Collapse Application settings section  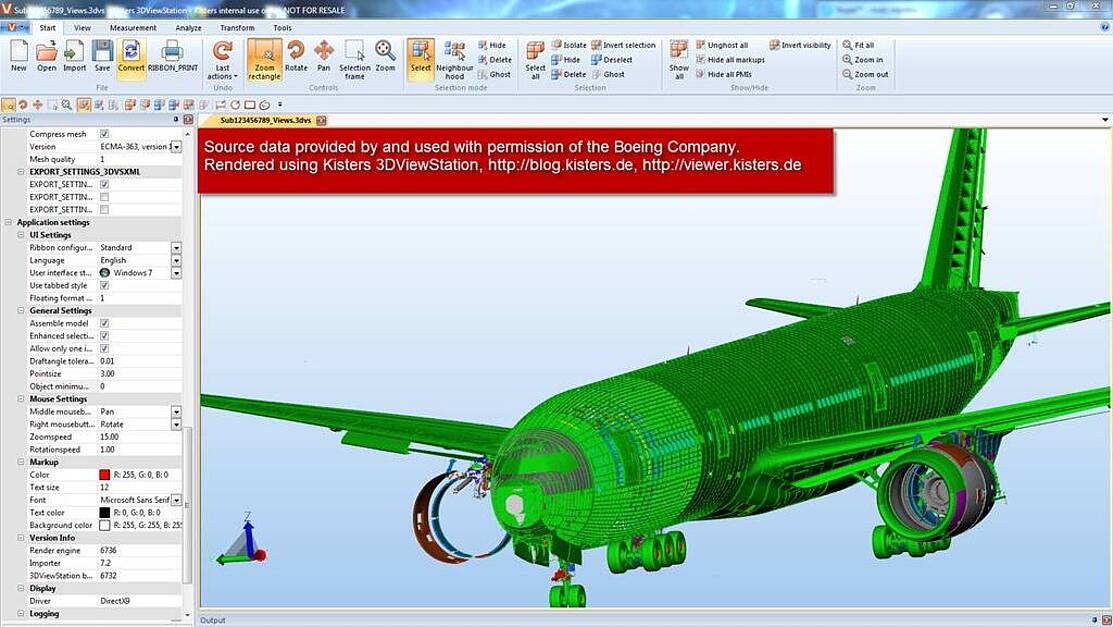tap(9, 222)
